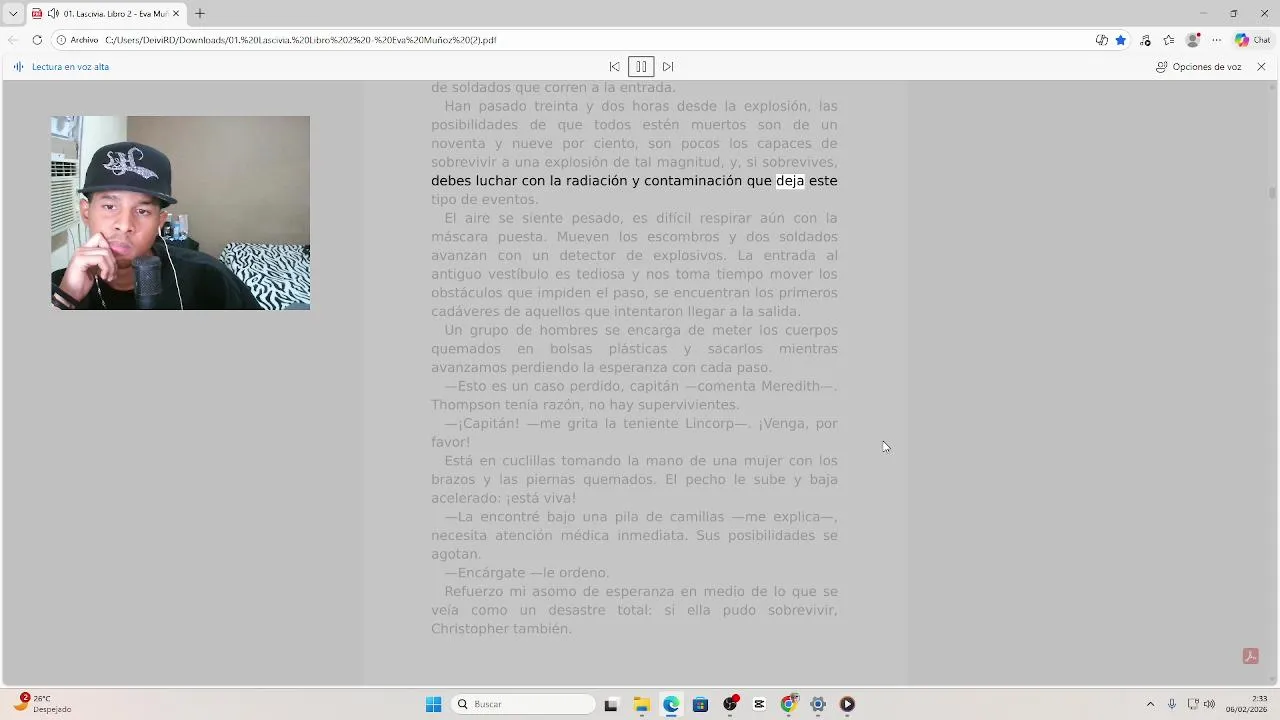Open the media control music icon
The width and height of the screenshot is (1280, 720).
[1146, 40]
